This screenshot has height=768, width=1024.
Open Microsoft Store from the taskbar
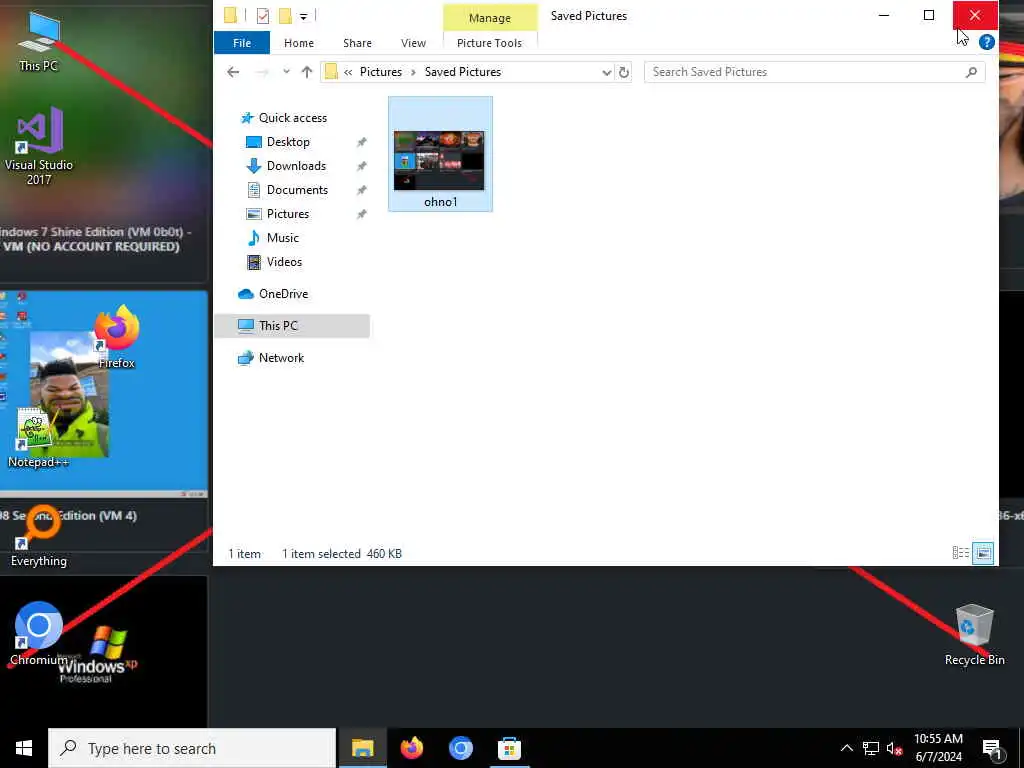509,748
